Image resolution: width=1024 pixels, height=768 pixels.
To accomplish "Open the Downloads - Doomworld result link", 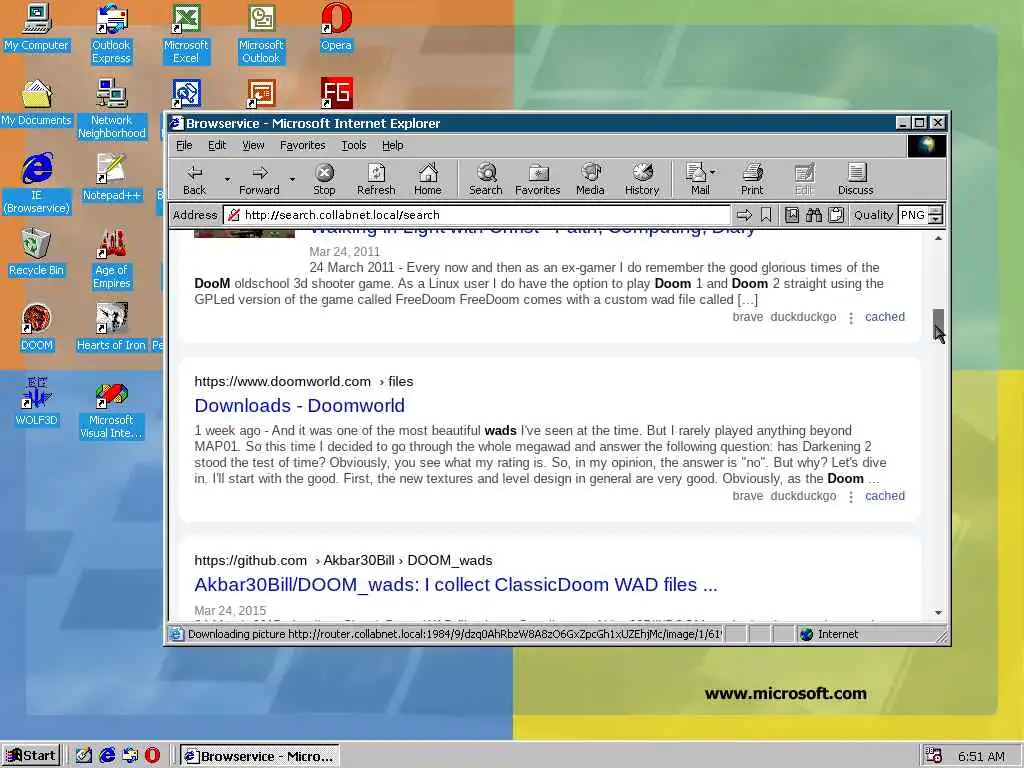I will tap(299, 406).
